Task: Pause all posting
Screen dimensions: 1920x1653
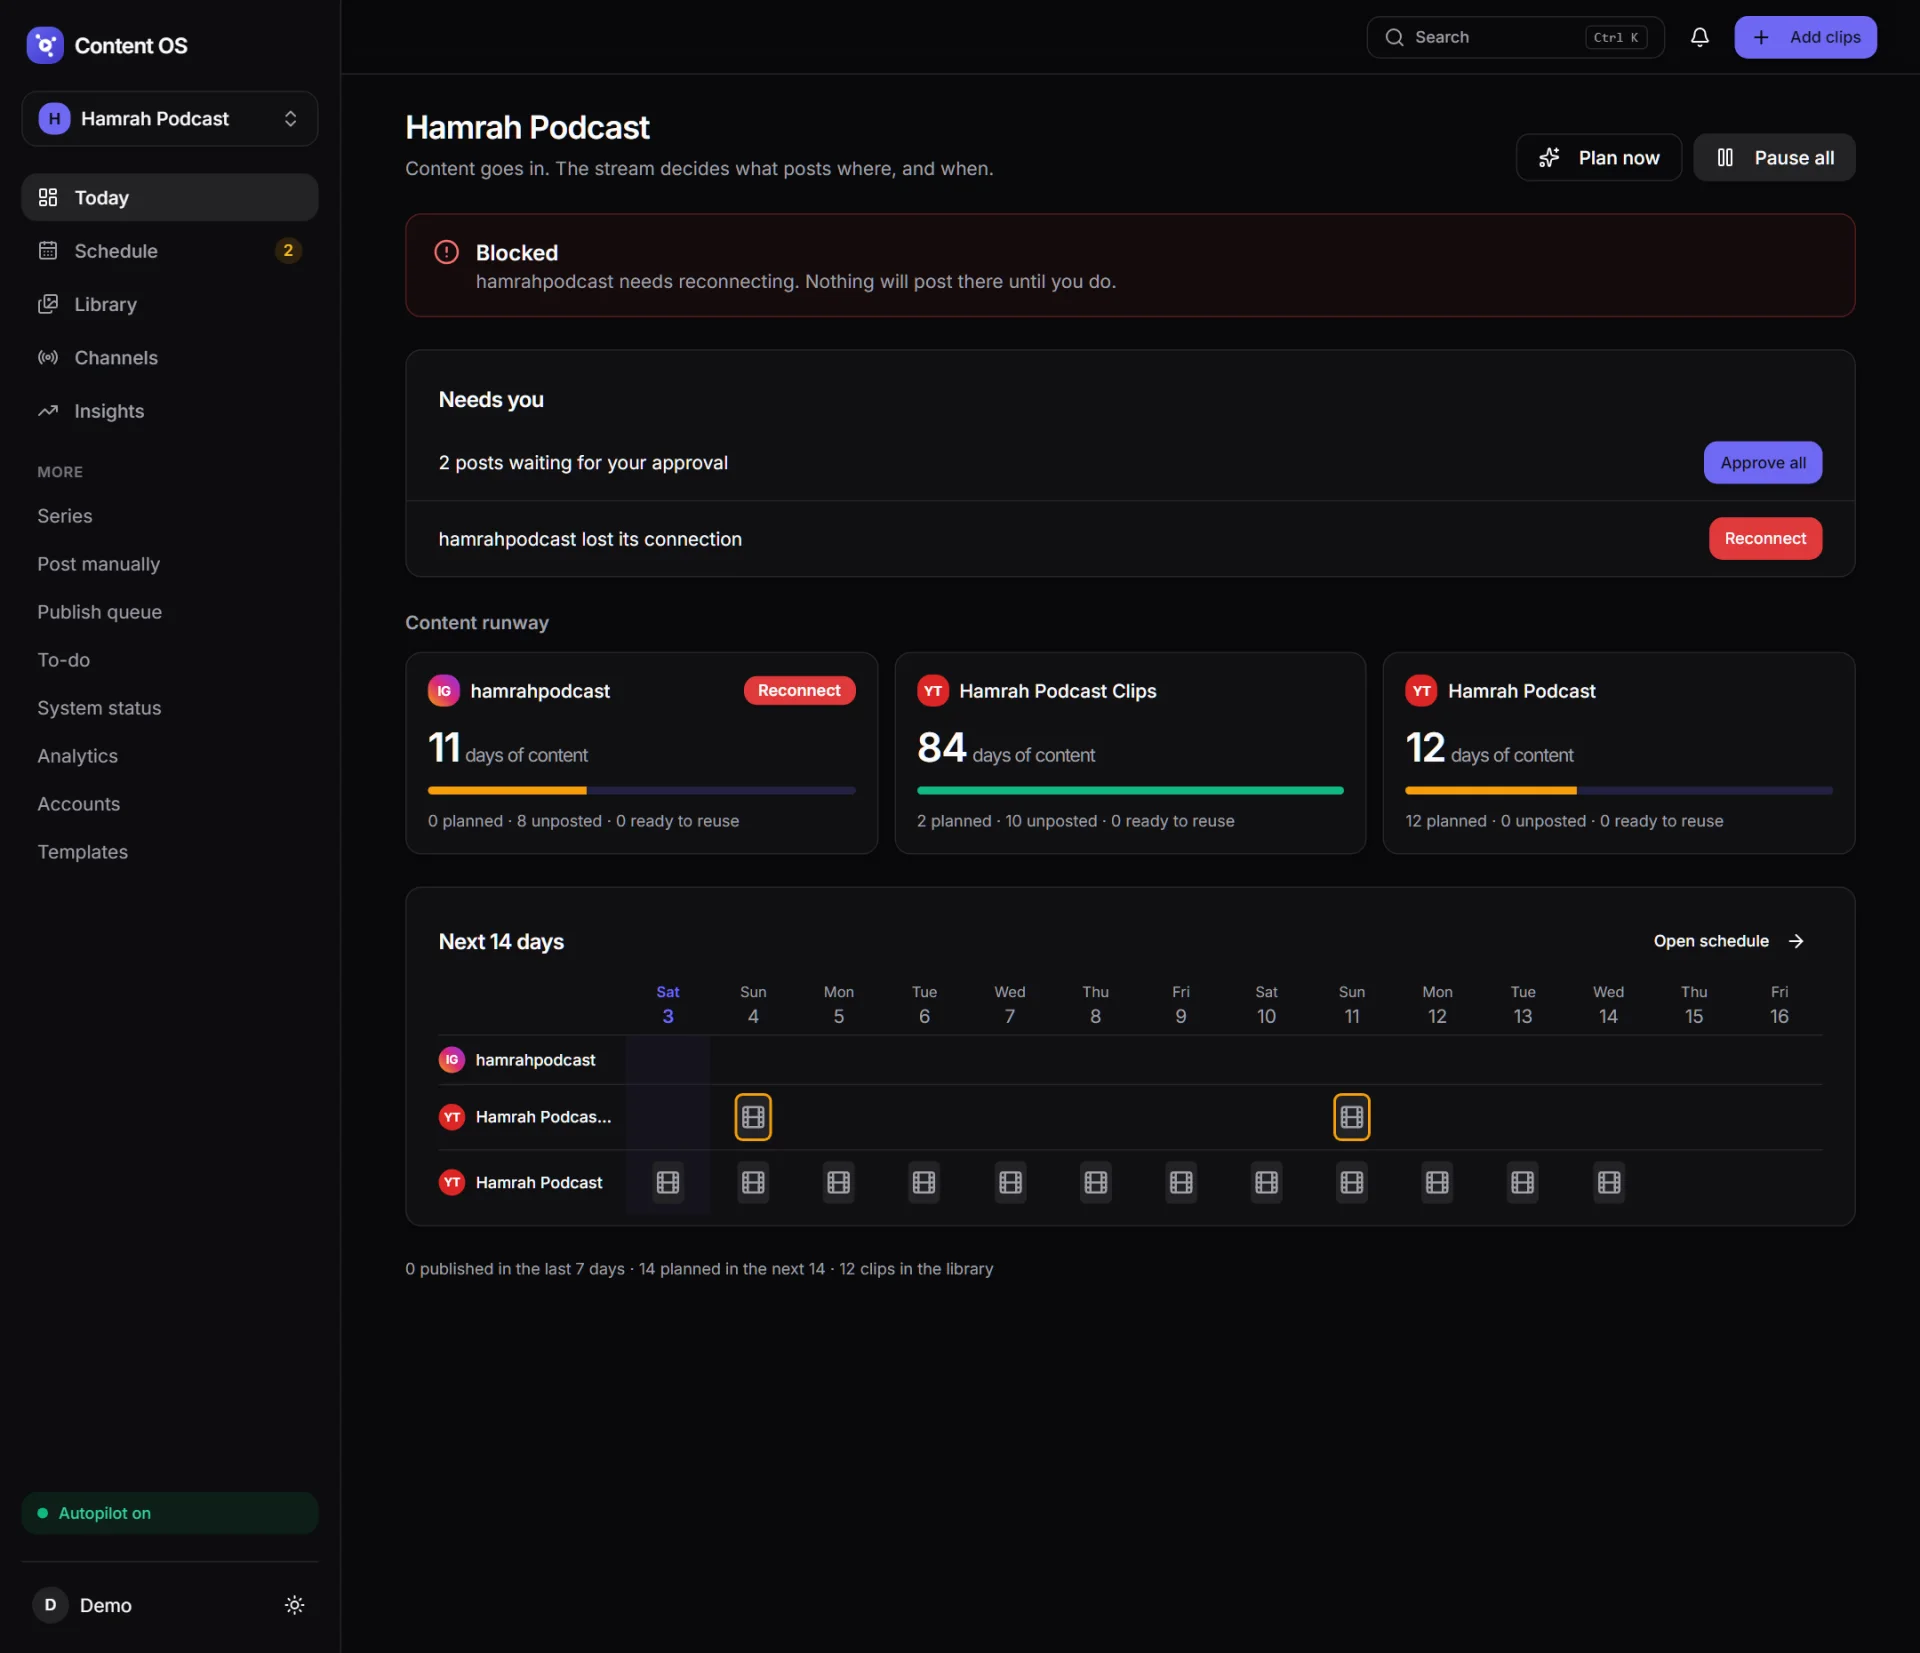Action: 1774,157
